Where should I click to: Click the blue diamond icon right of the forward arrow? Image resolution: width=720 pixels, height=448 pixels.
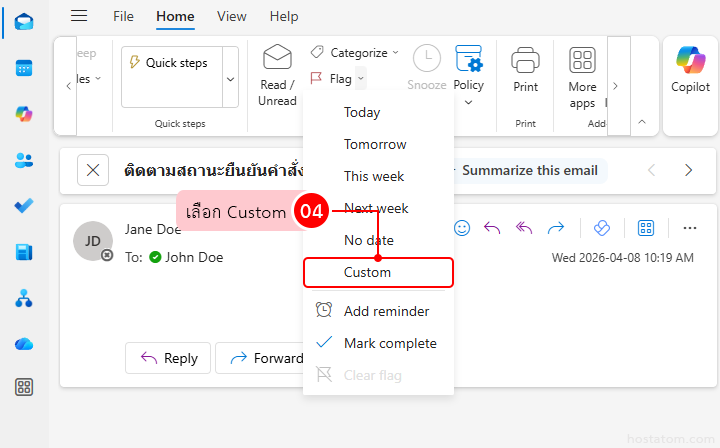coord(602,228)
